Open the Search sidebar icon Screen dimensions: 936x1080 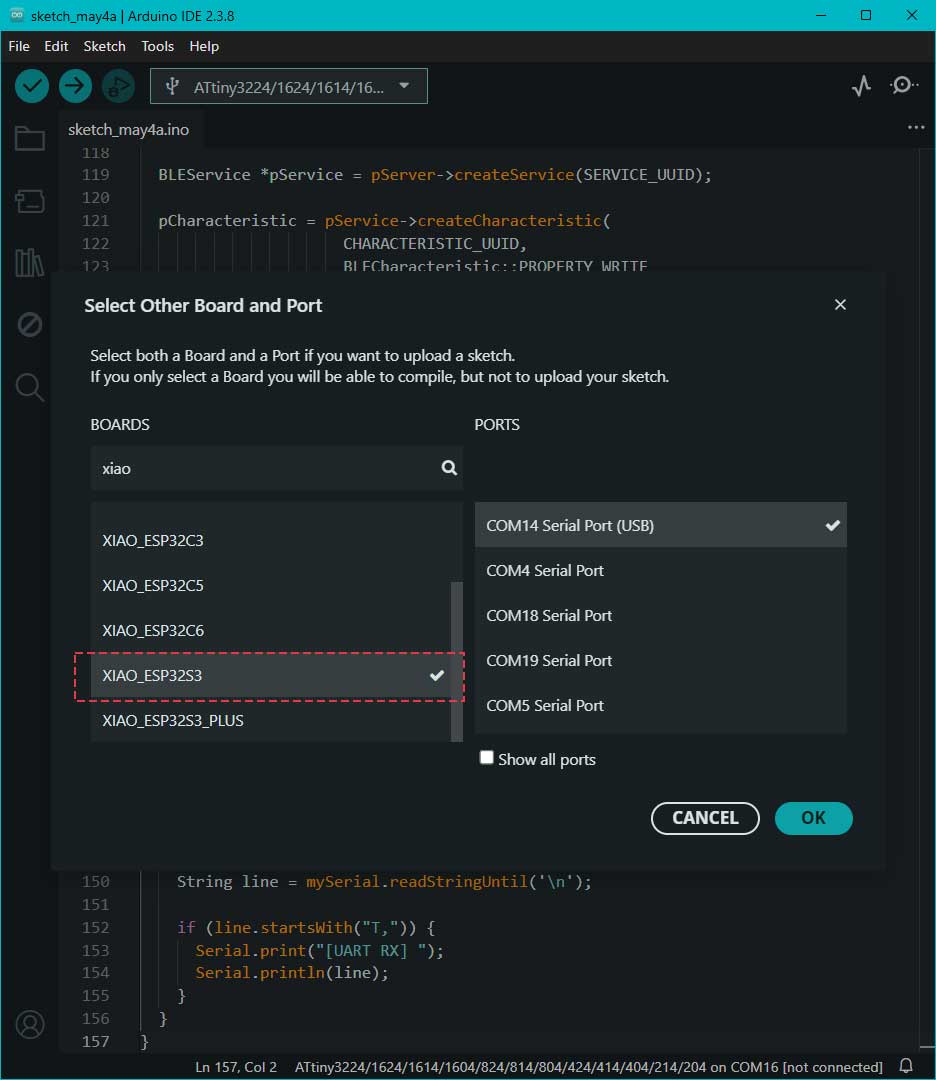coord(30,387)
